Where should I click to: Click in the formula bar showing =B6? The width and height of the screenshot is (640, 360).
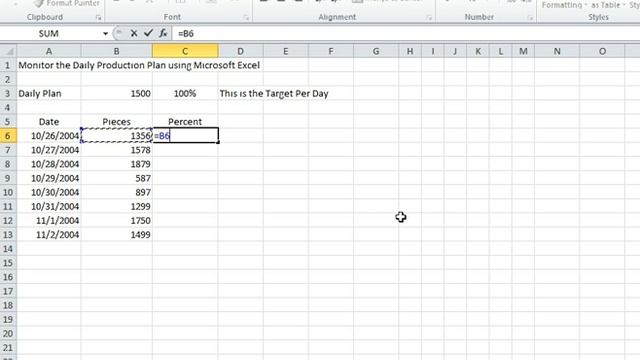point(406,33)
